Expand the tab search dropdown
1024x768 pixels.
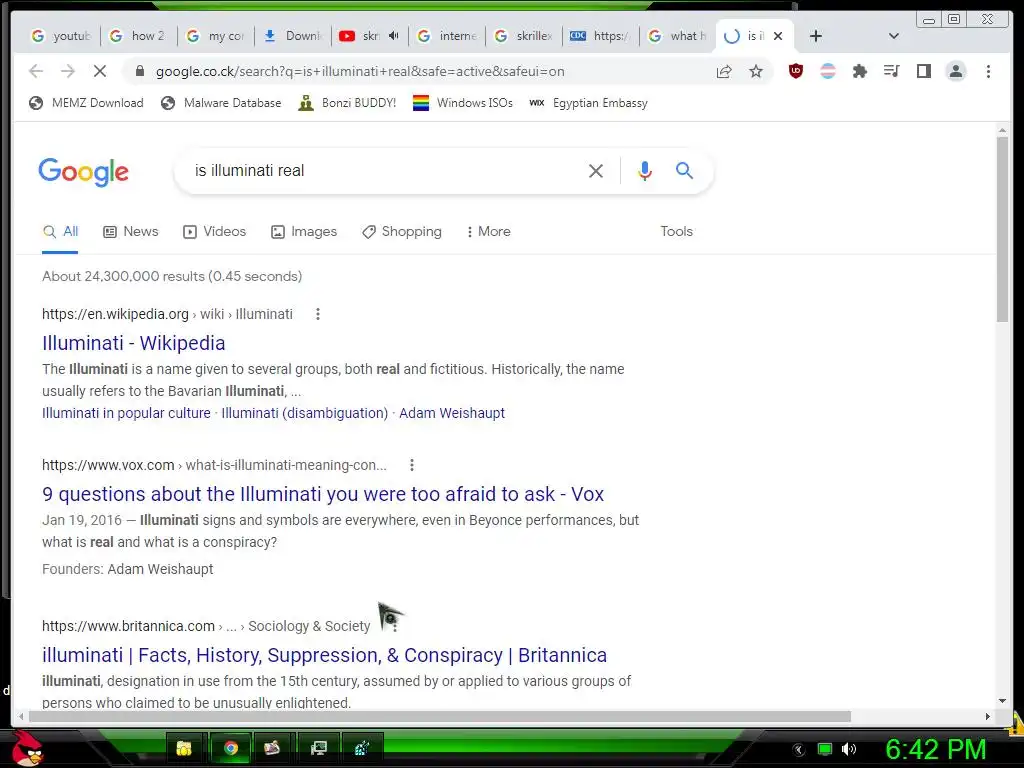893,36
